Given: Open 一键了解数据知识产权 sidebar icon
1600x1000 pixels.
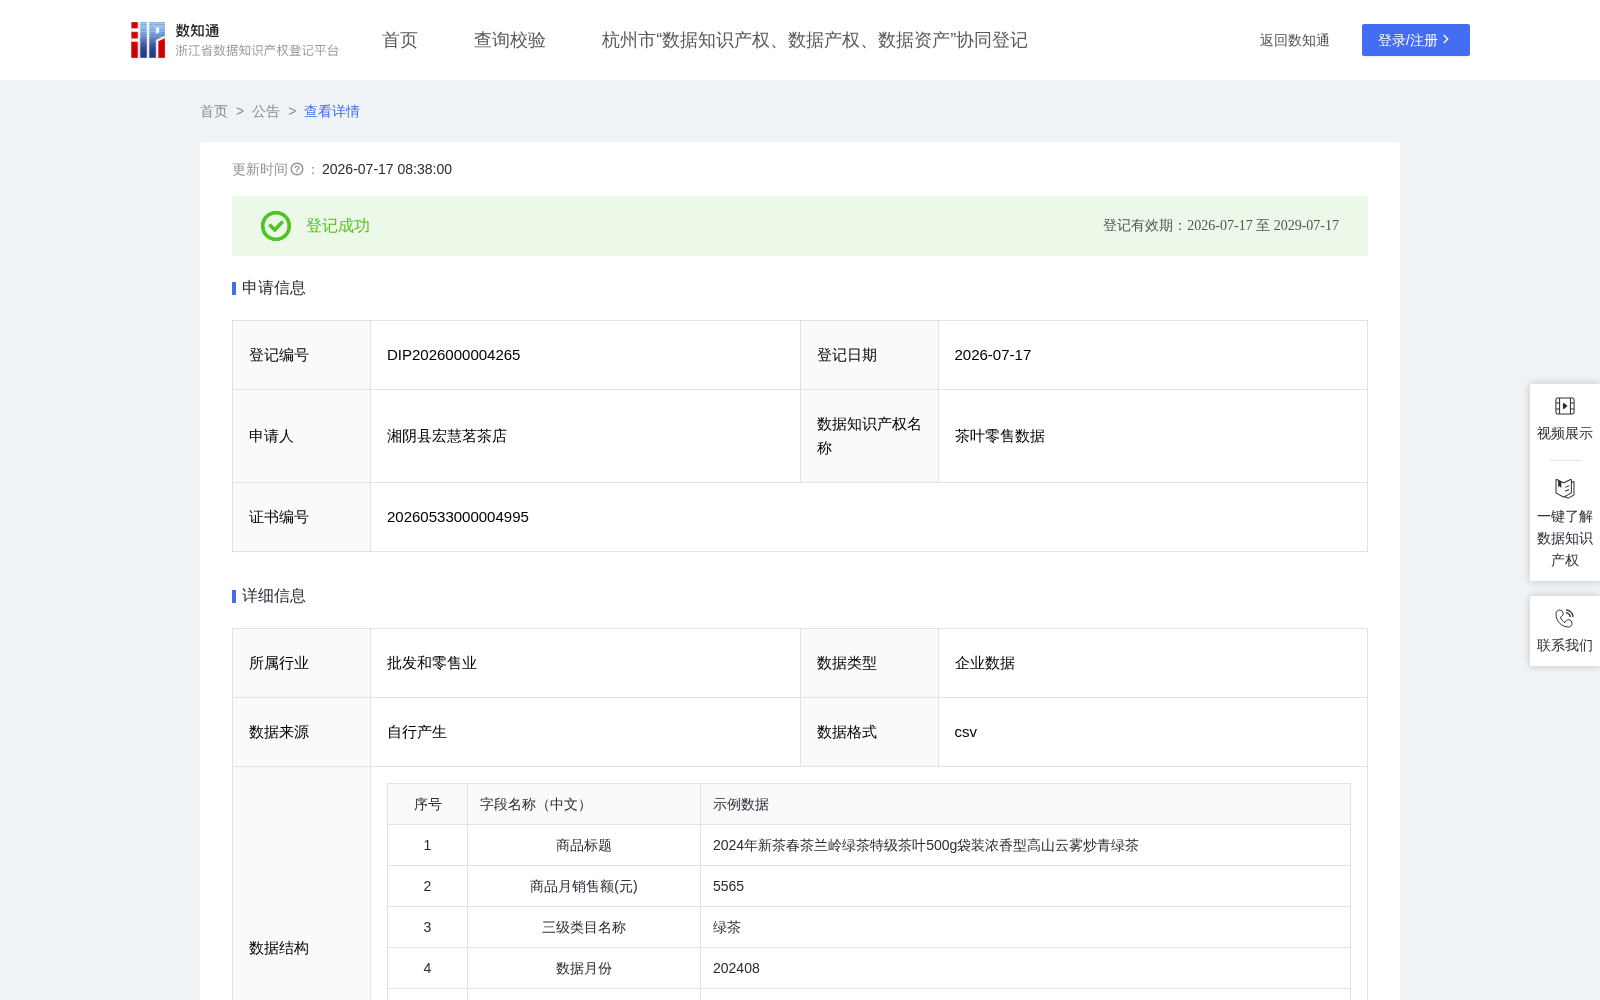Looking at the screenshot, I should 1565,489.
